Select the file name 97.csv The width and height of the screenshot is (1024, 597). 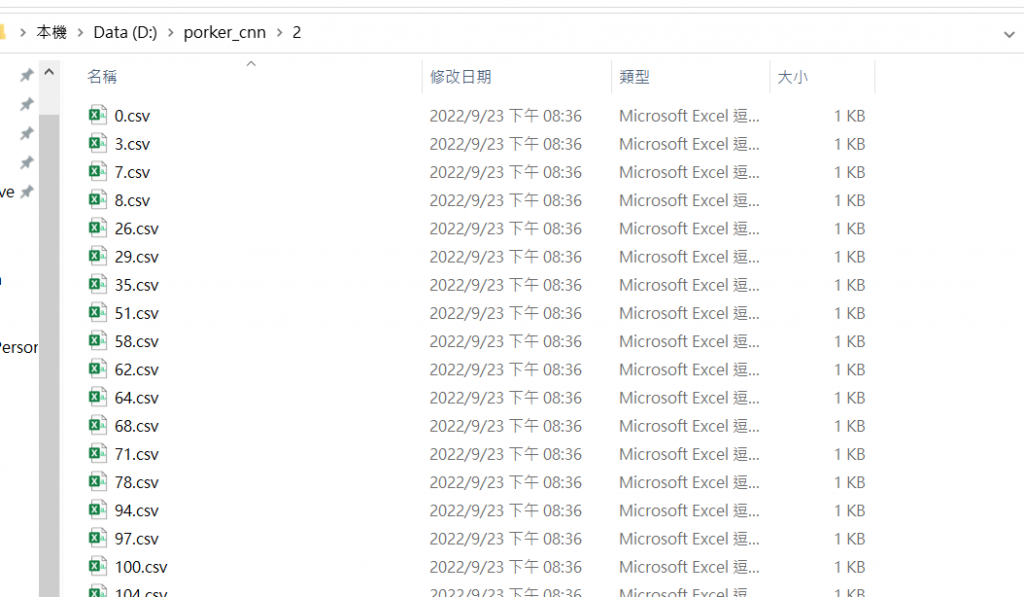[136, 538]
